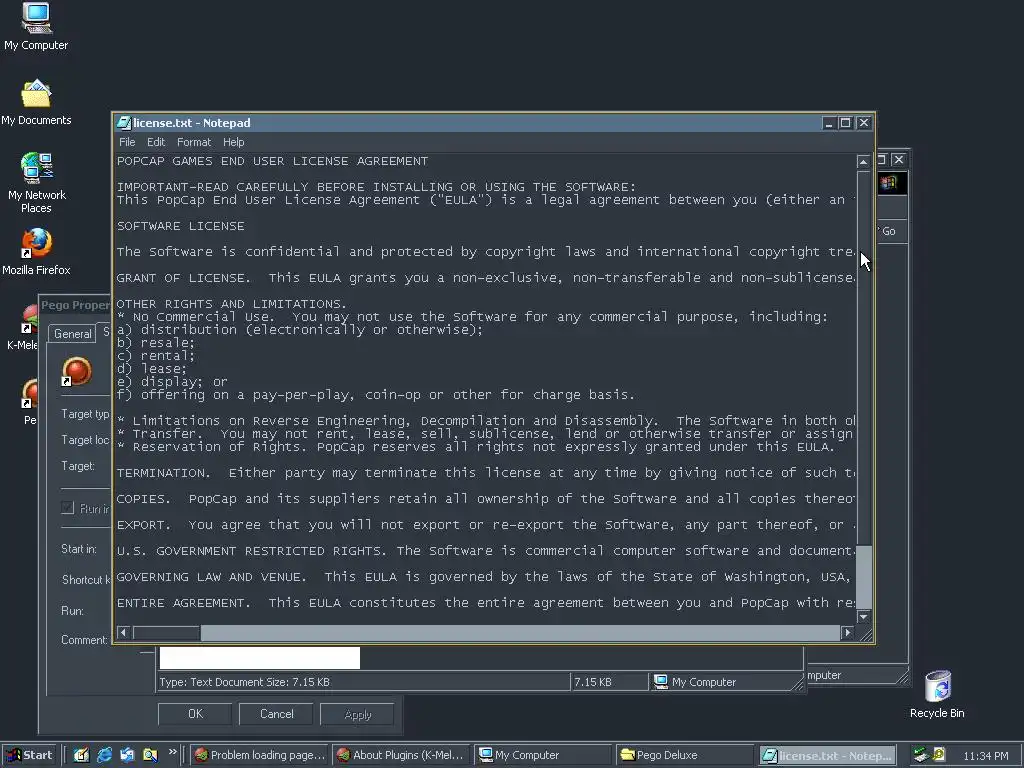Image resolution: width=1024 pixels, height=768 pixels.
Task: Click the 11:34 PM taskbar clock
Action: click(985, 756)
